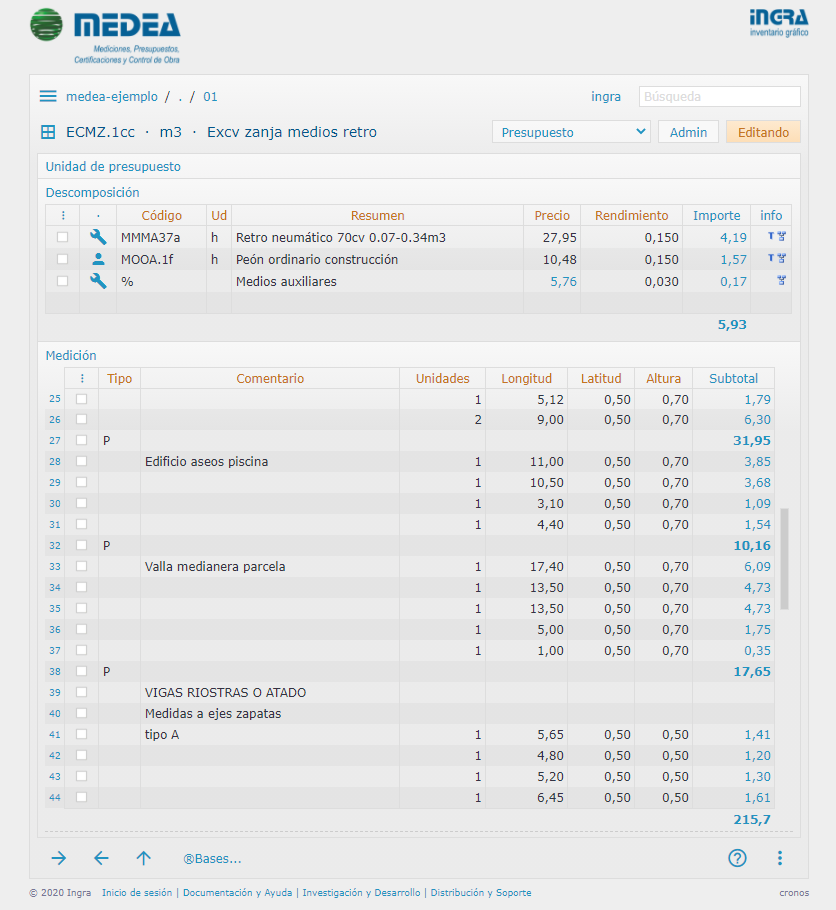
Task: Navigate up with the up arrow icon
Action: 143,858
